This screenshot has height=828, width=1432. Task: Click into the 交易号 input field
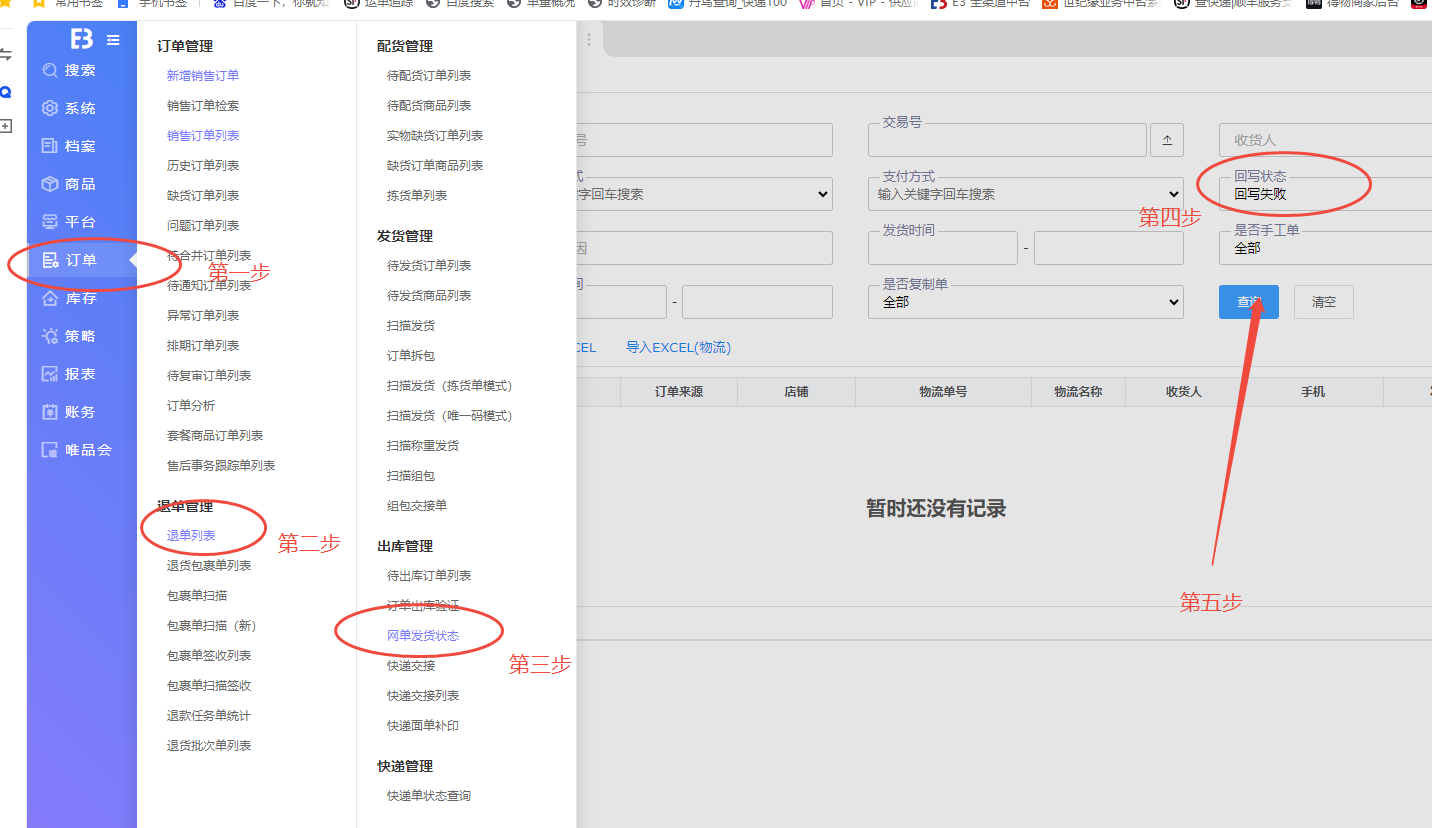click(1006, 141)
